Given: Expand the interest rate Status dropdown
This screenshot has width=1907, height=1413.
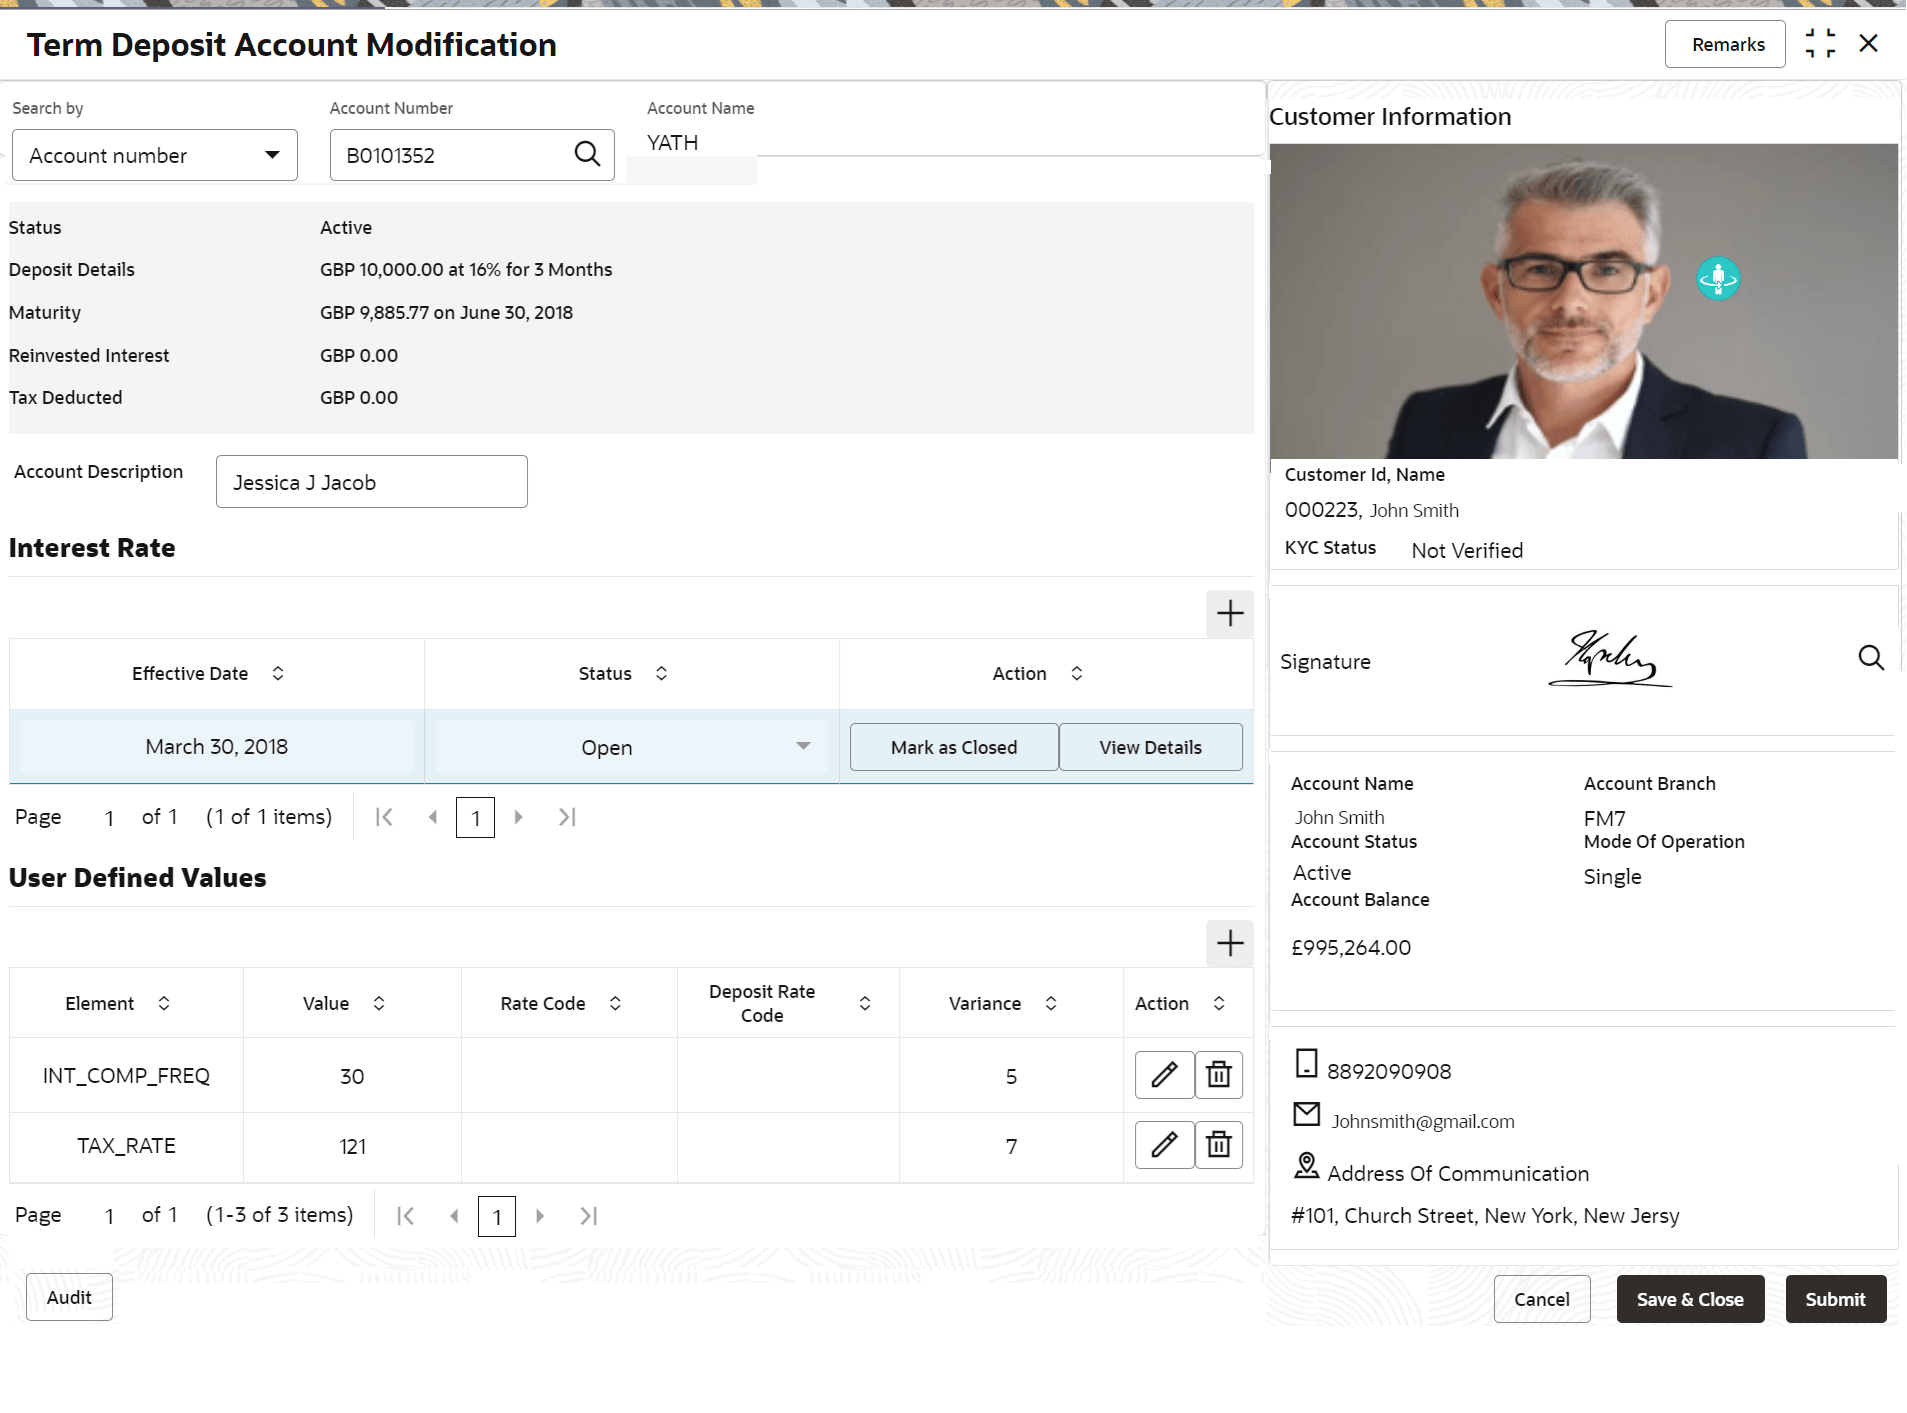Looking at the screenshot, I should click(802, 747).
